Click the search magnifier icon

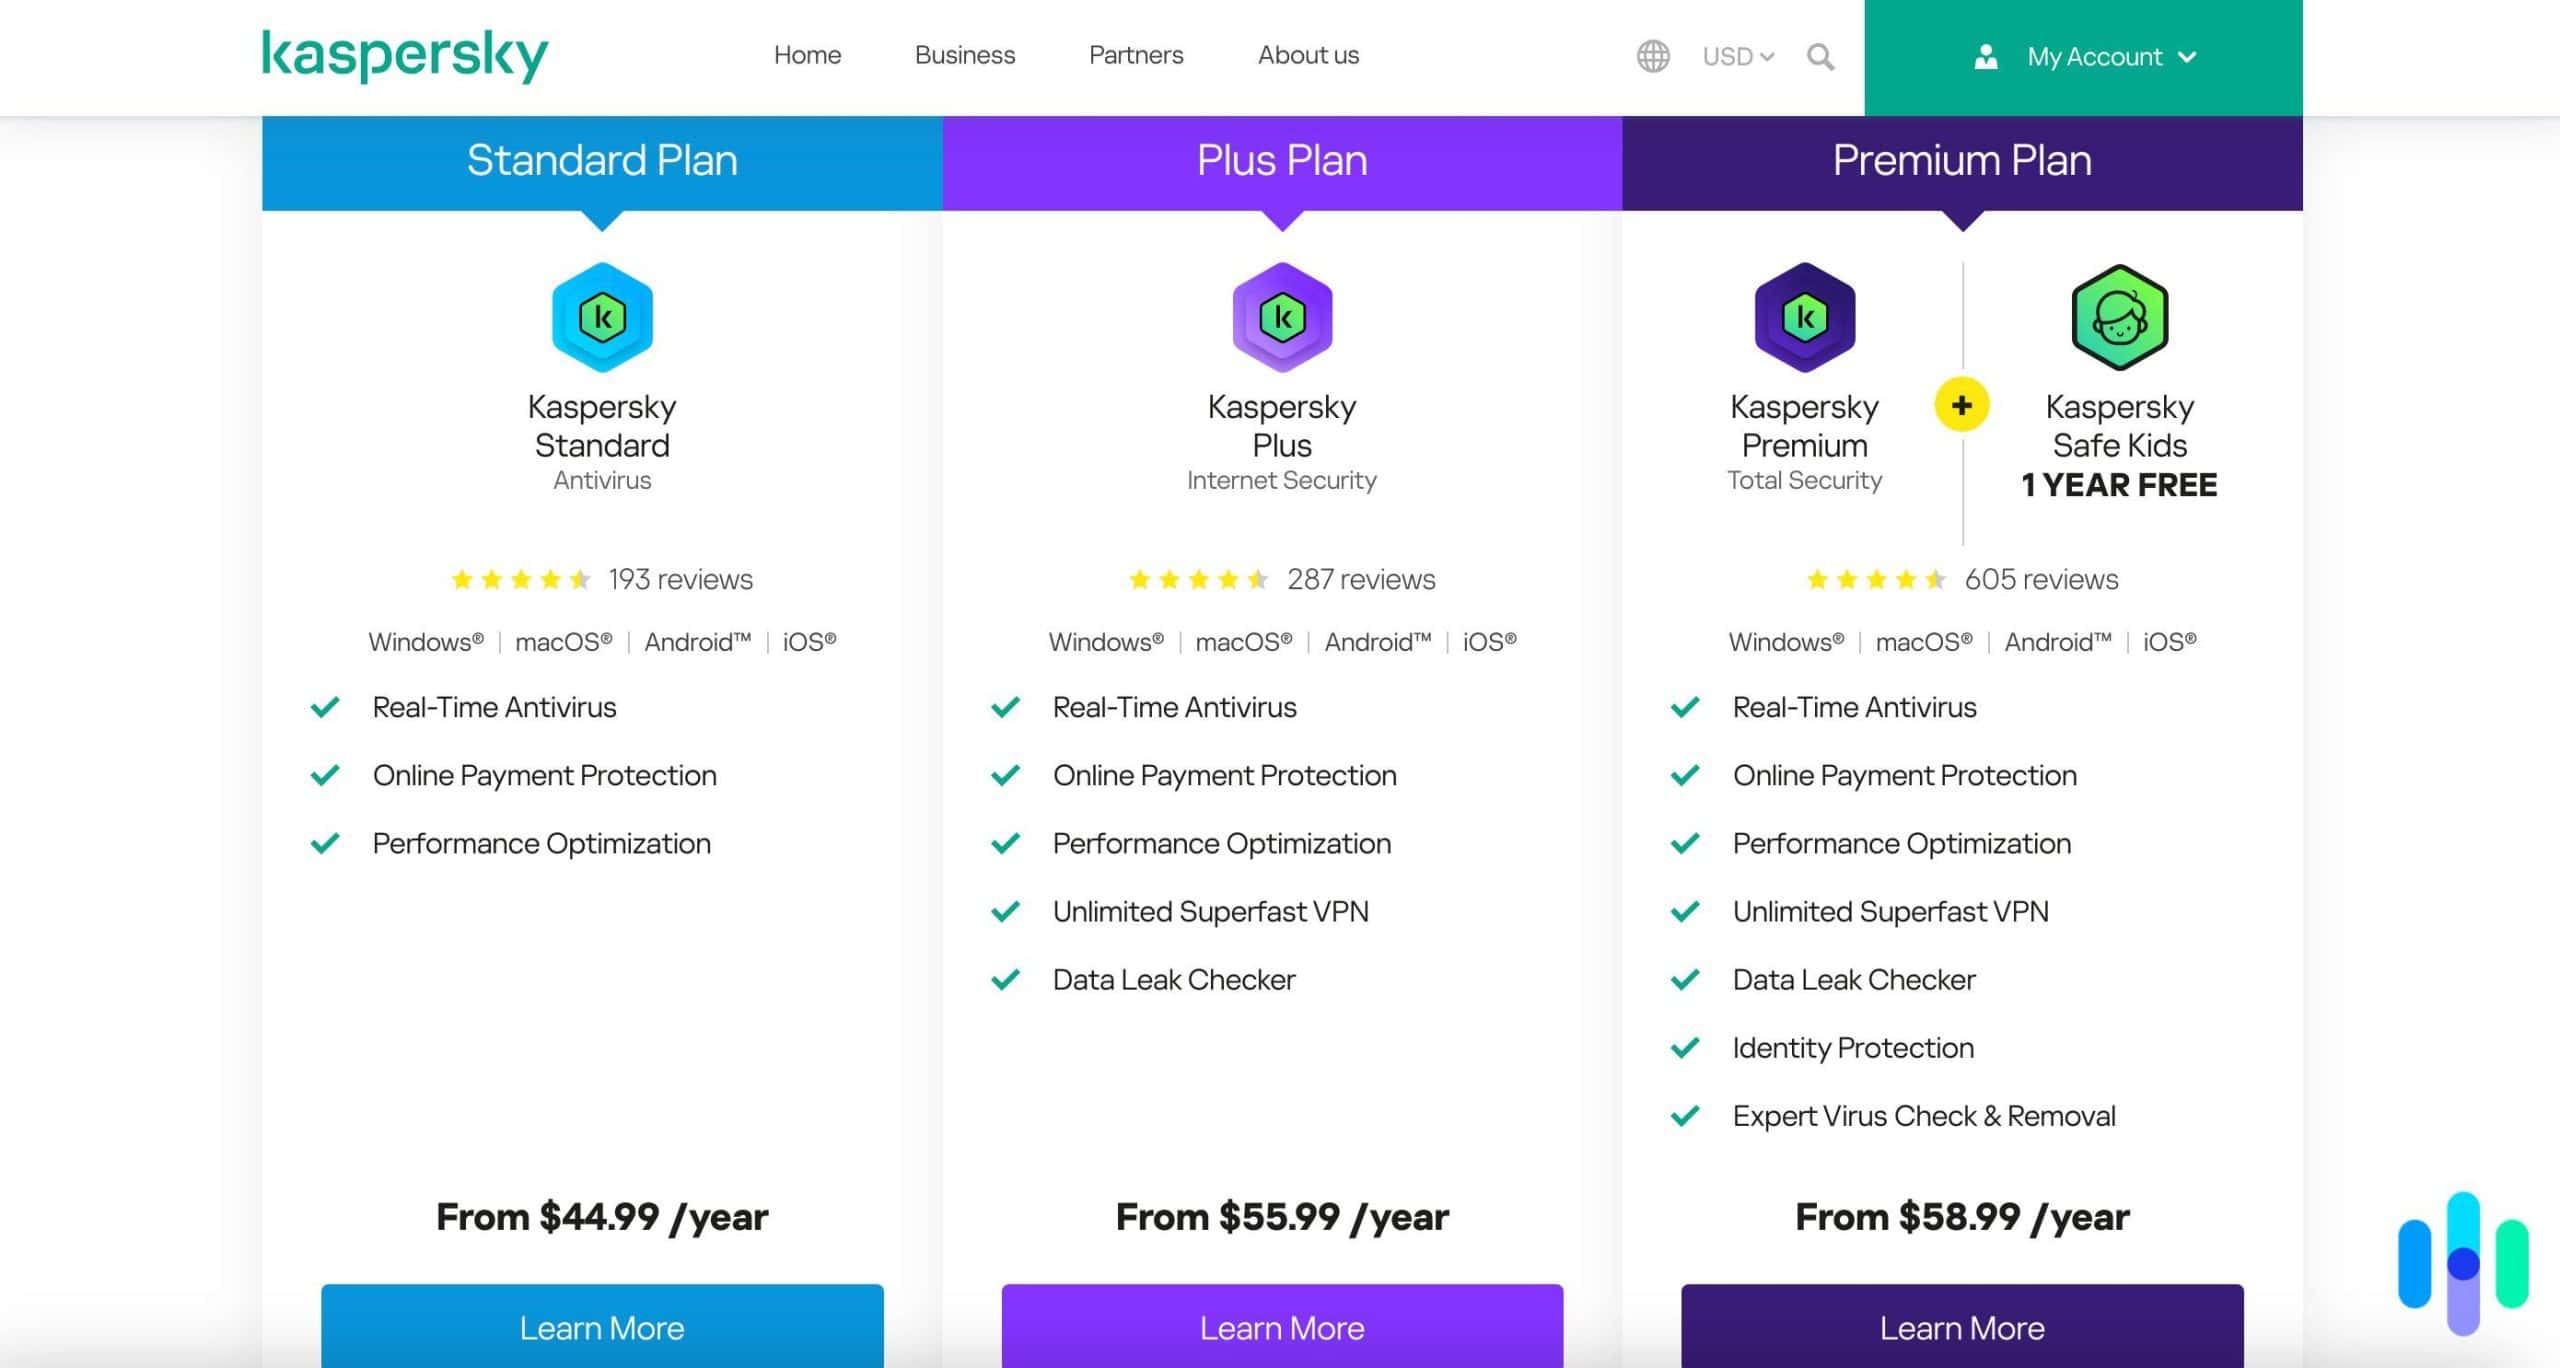[x=1820, y=57]
